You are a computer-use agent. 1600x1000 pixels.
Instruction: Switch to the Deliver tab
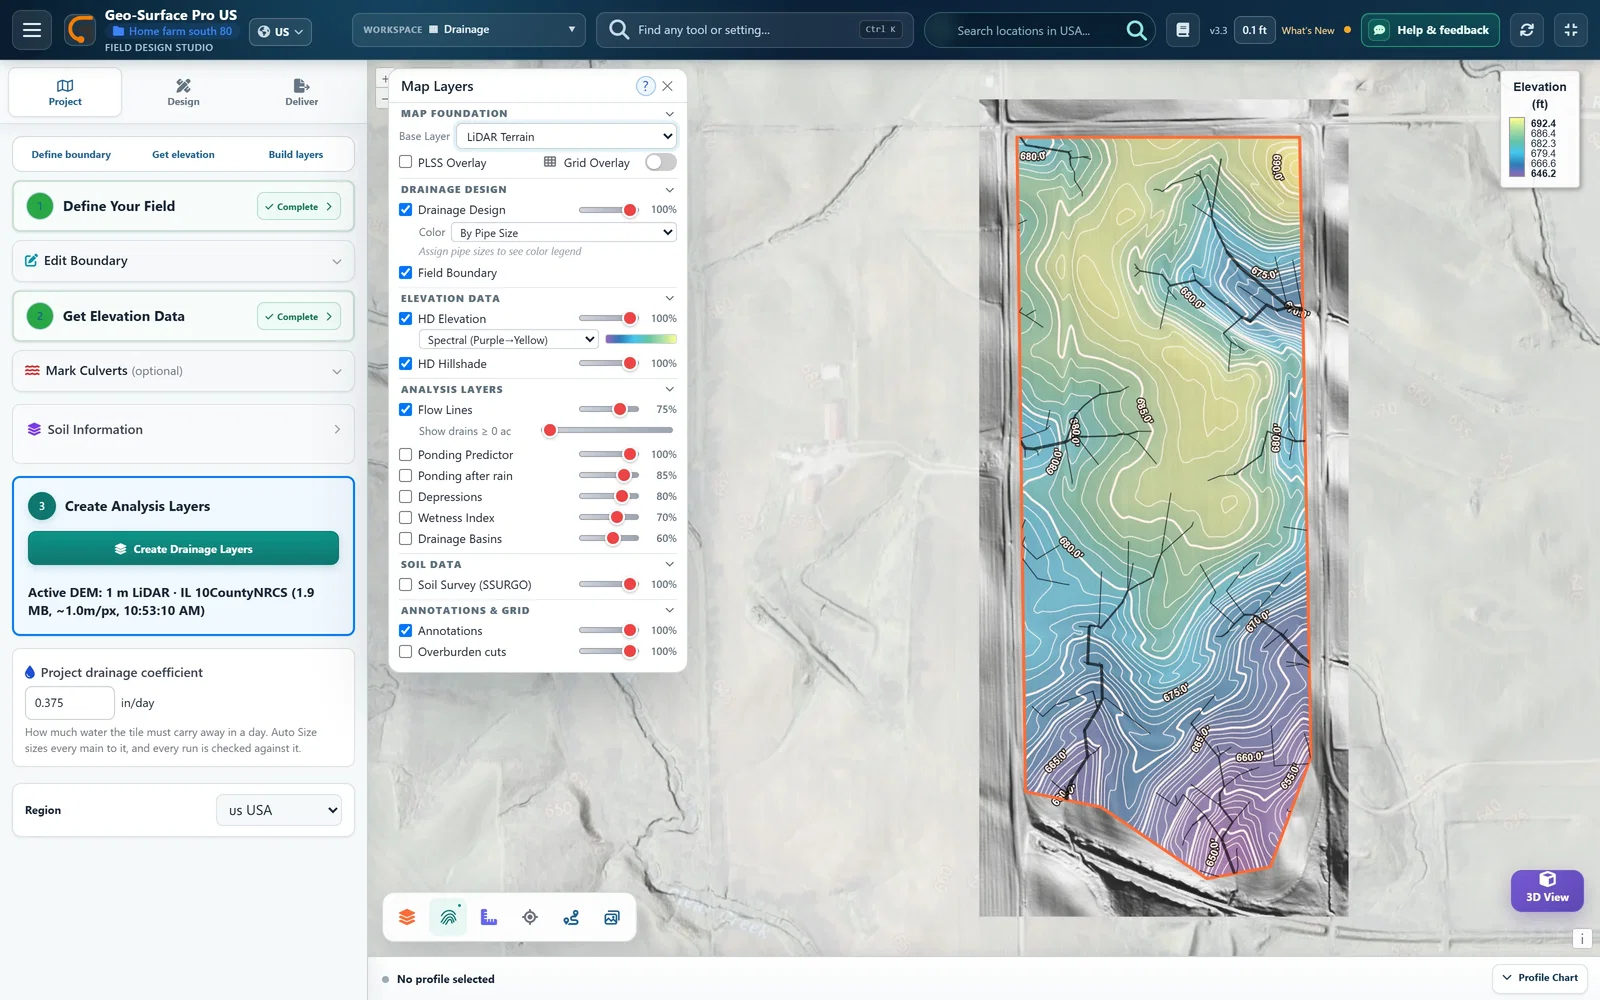coord(301,92)
